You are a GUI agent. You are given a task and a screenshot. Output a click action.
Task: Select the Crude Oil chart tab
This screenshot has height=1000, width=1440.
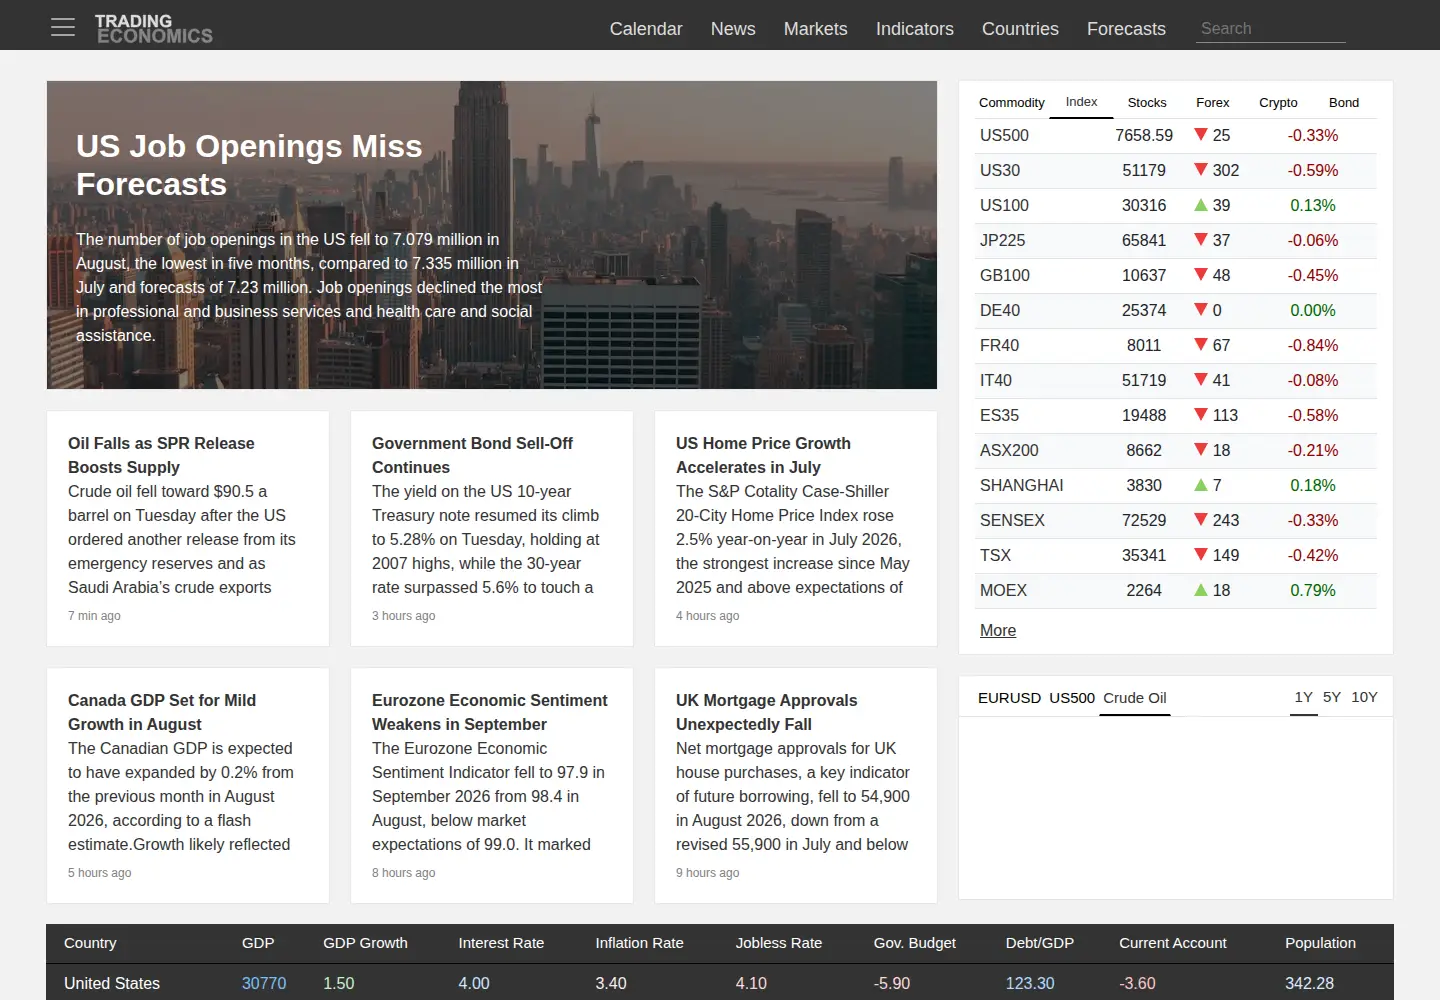1135,698
